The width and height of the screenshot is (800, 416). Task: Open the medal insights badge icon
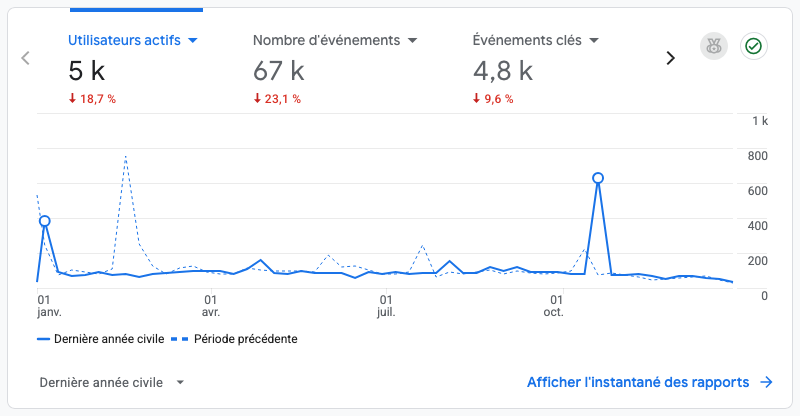click(714, 46)
